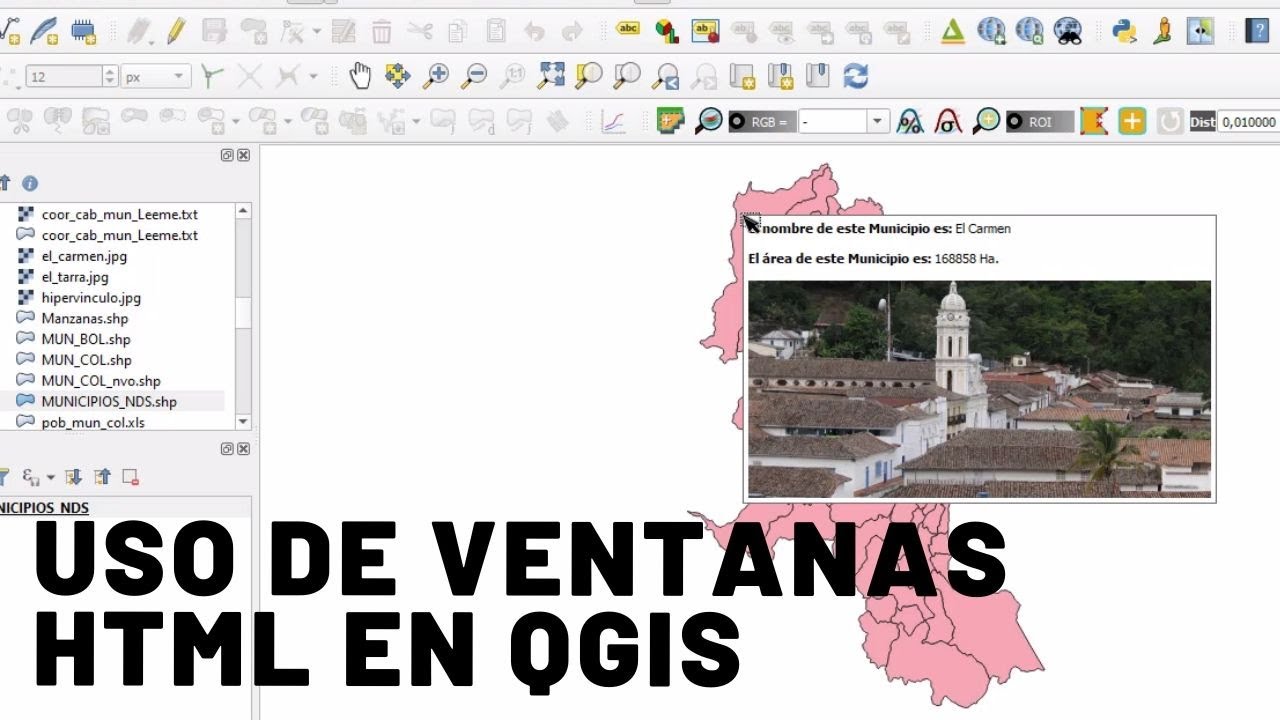The image size is (1280, 720).
Task: Select the raster coor_cab_mun_Leeme.txt entry
Action: 119,214
